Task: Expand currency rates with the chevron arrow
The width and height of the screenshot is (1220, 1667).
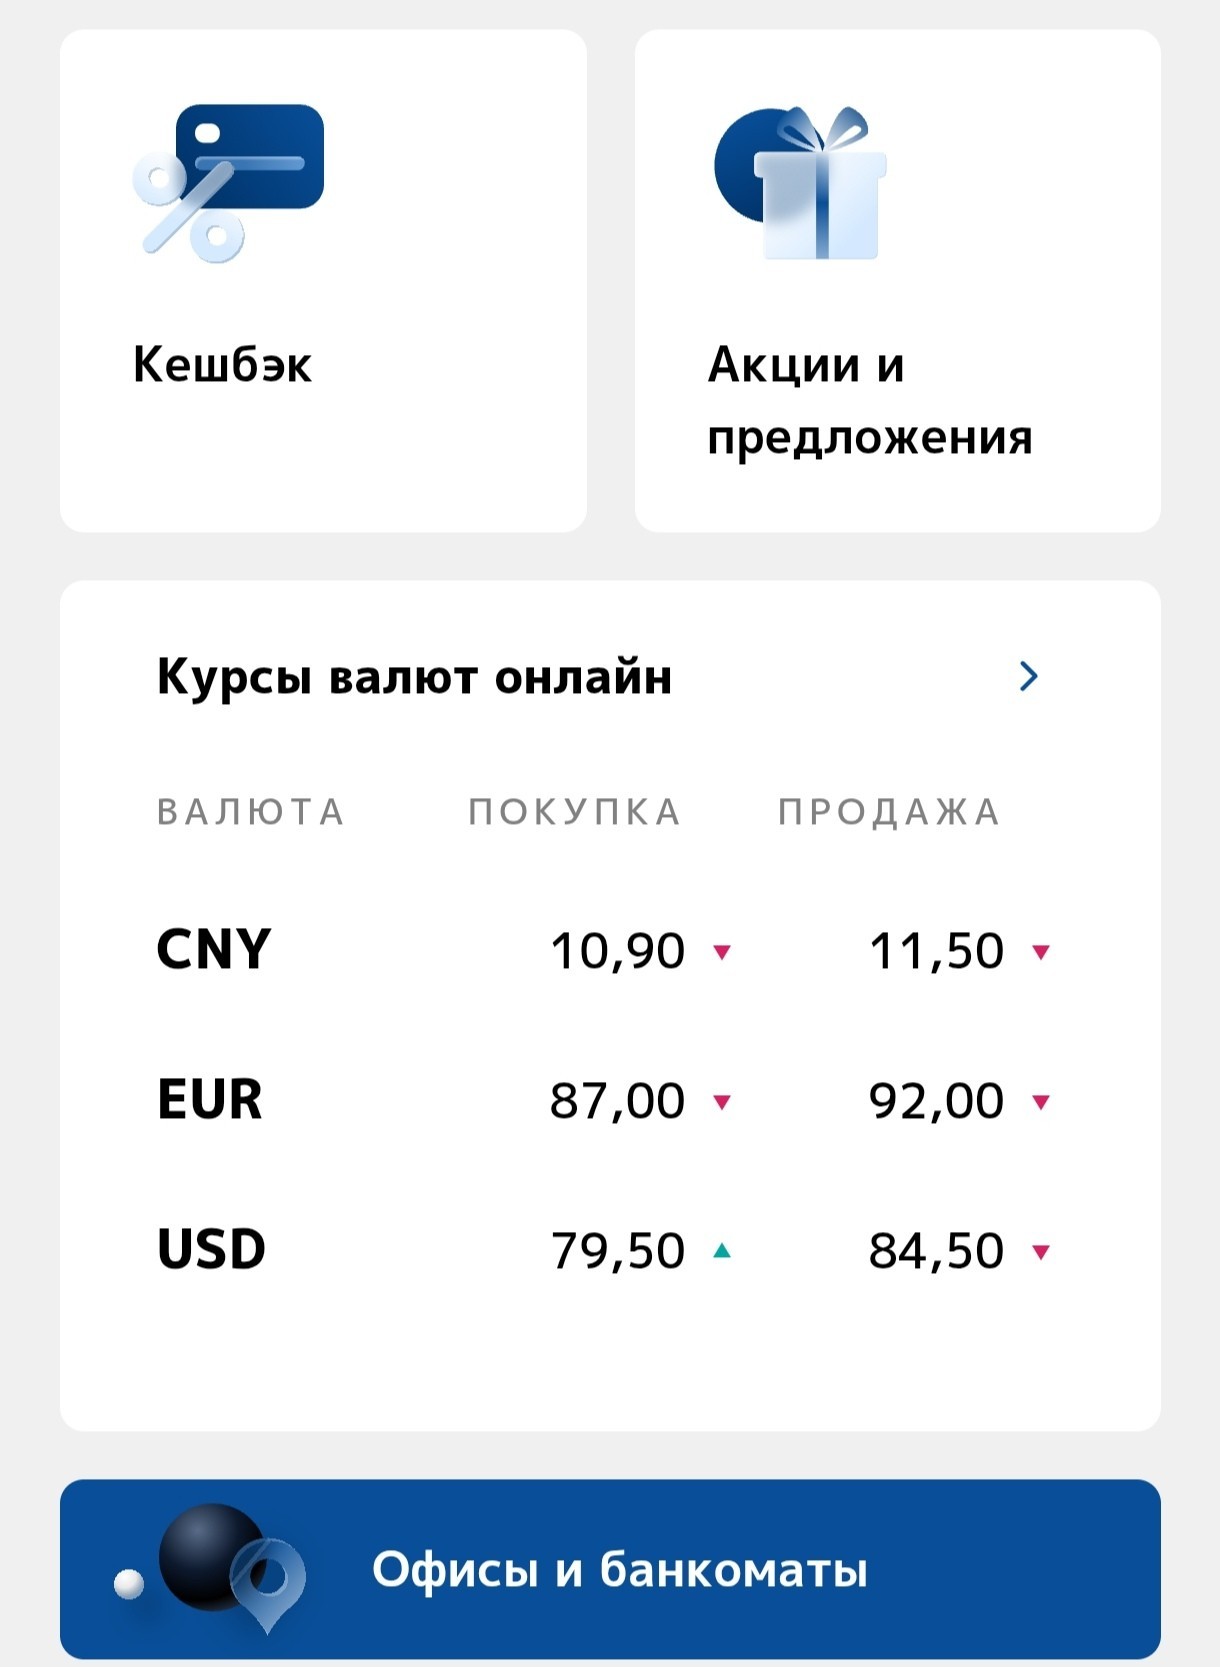Action: [1028, 677]
